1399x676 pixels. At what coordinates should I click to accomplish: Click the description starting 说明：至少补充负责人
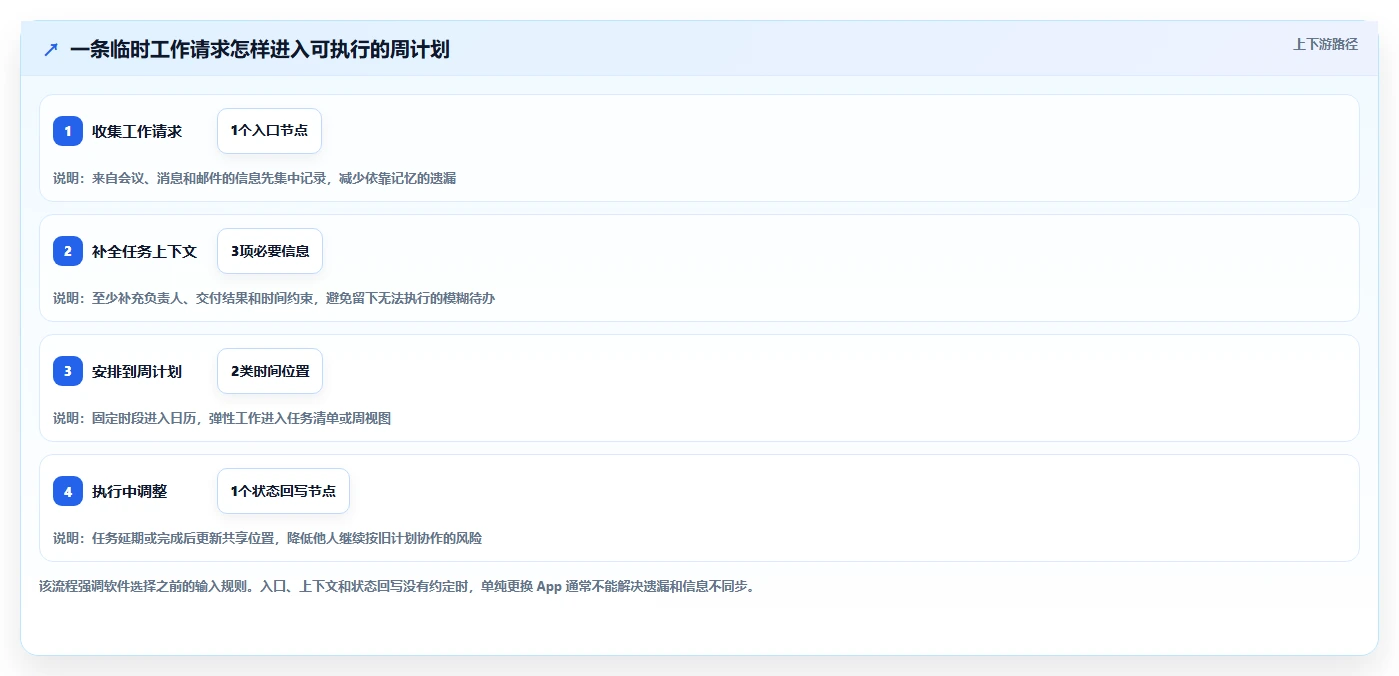pos(274,298)
